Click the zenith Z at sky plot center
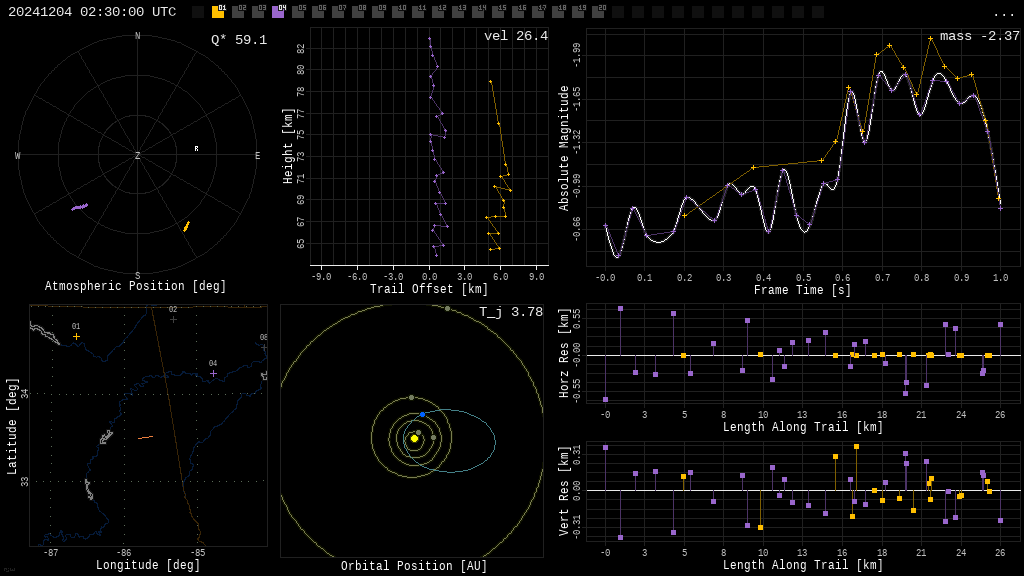The height and width of the screenshot is (576, 1024). click(x=138, y=156)
